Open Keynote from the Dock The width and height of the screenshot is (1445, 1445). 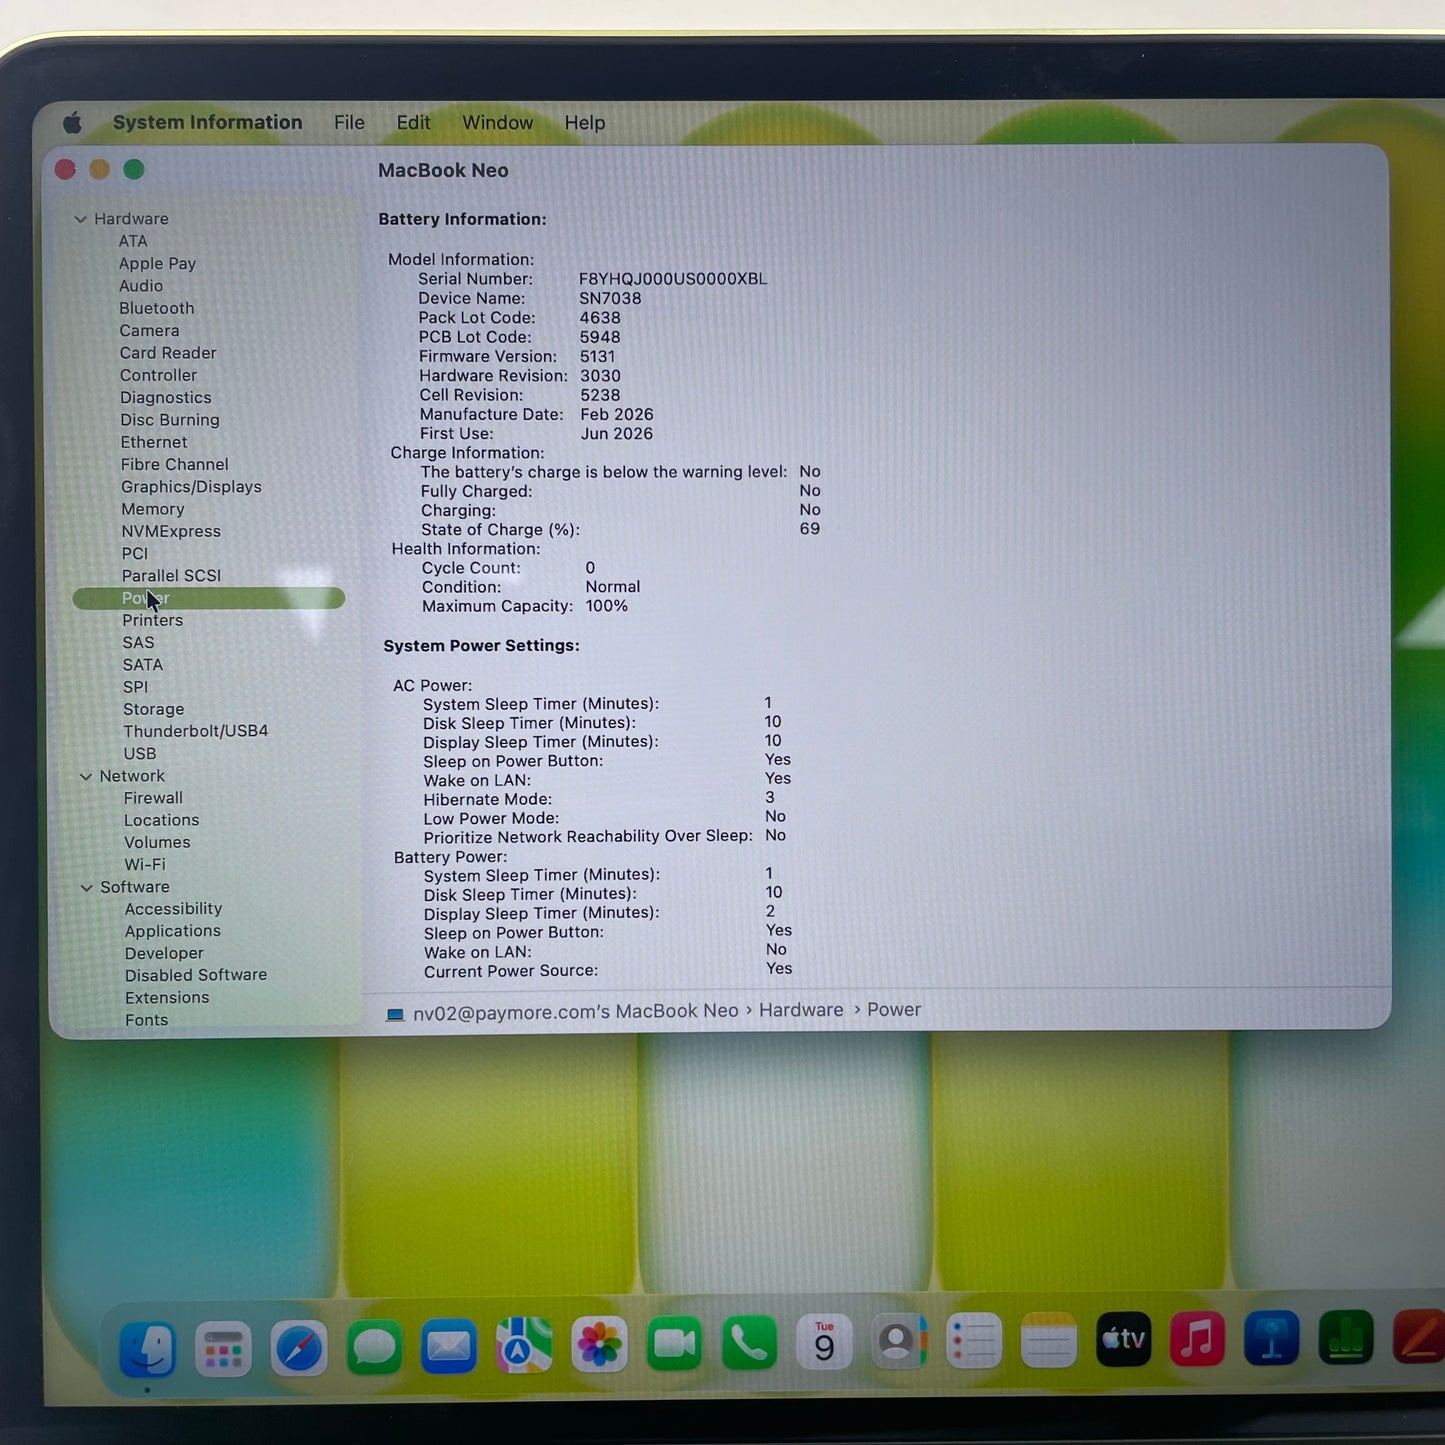pyautogui.click(x=1272, y=1338)
